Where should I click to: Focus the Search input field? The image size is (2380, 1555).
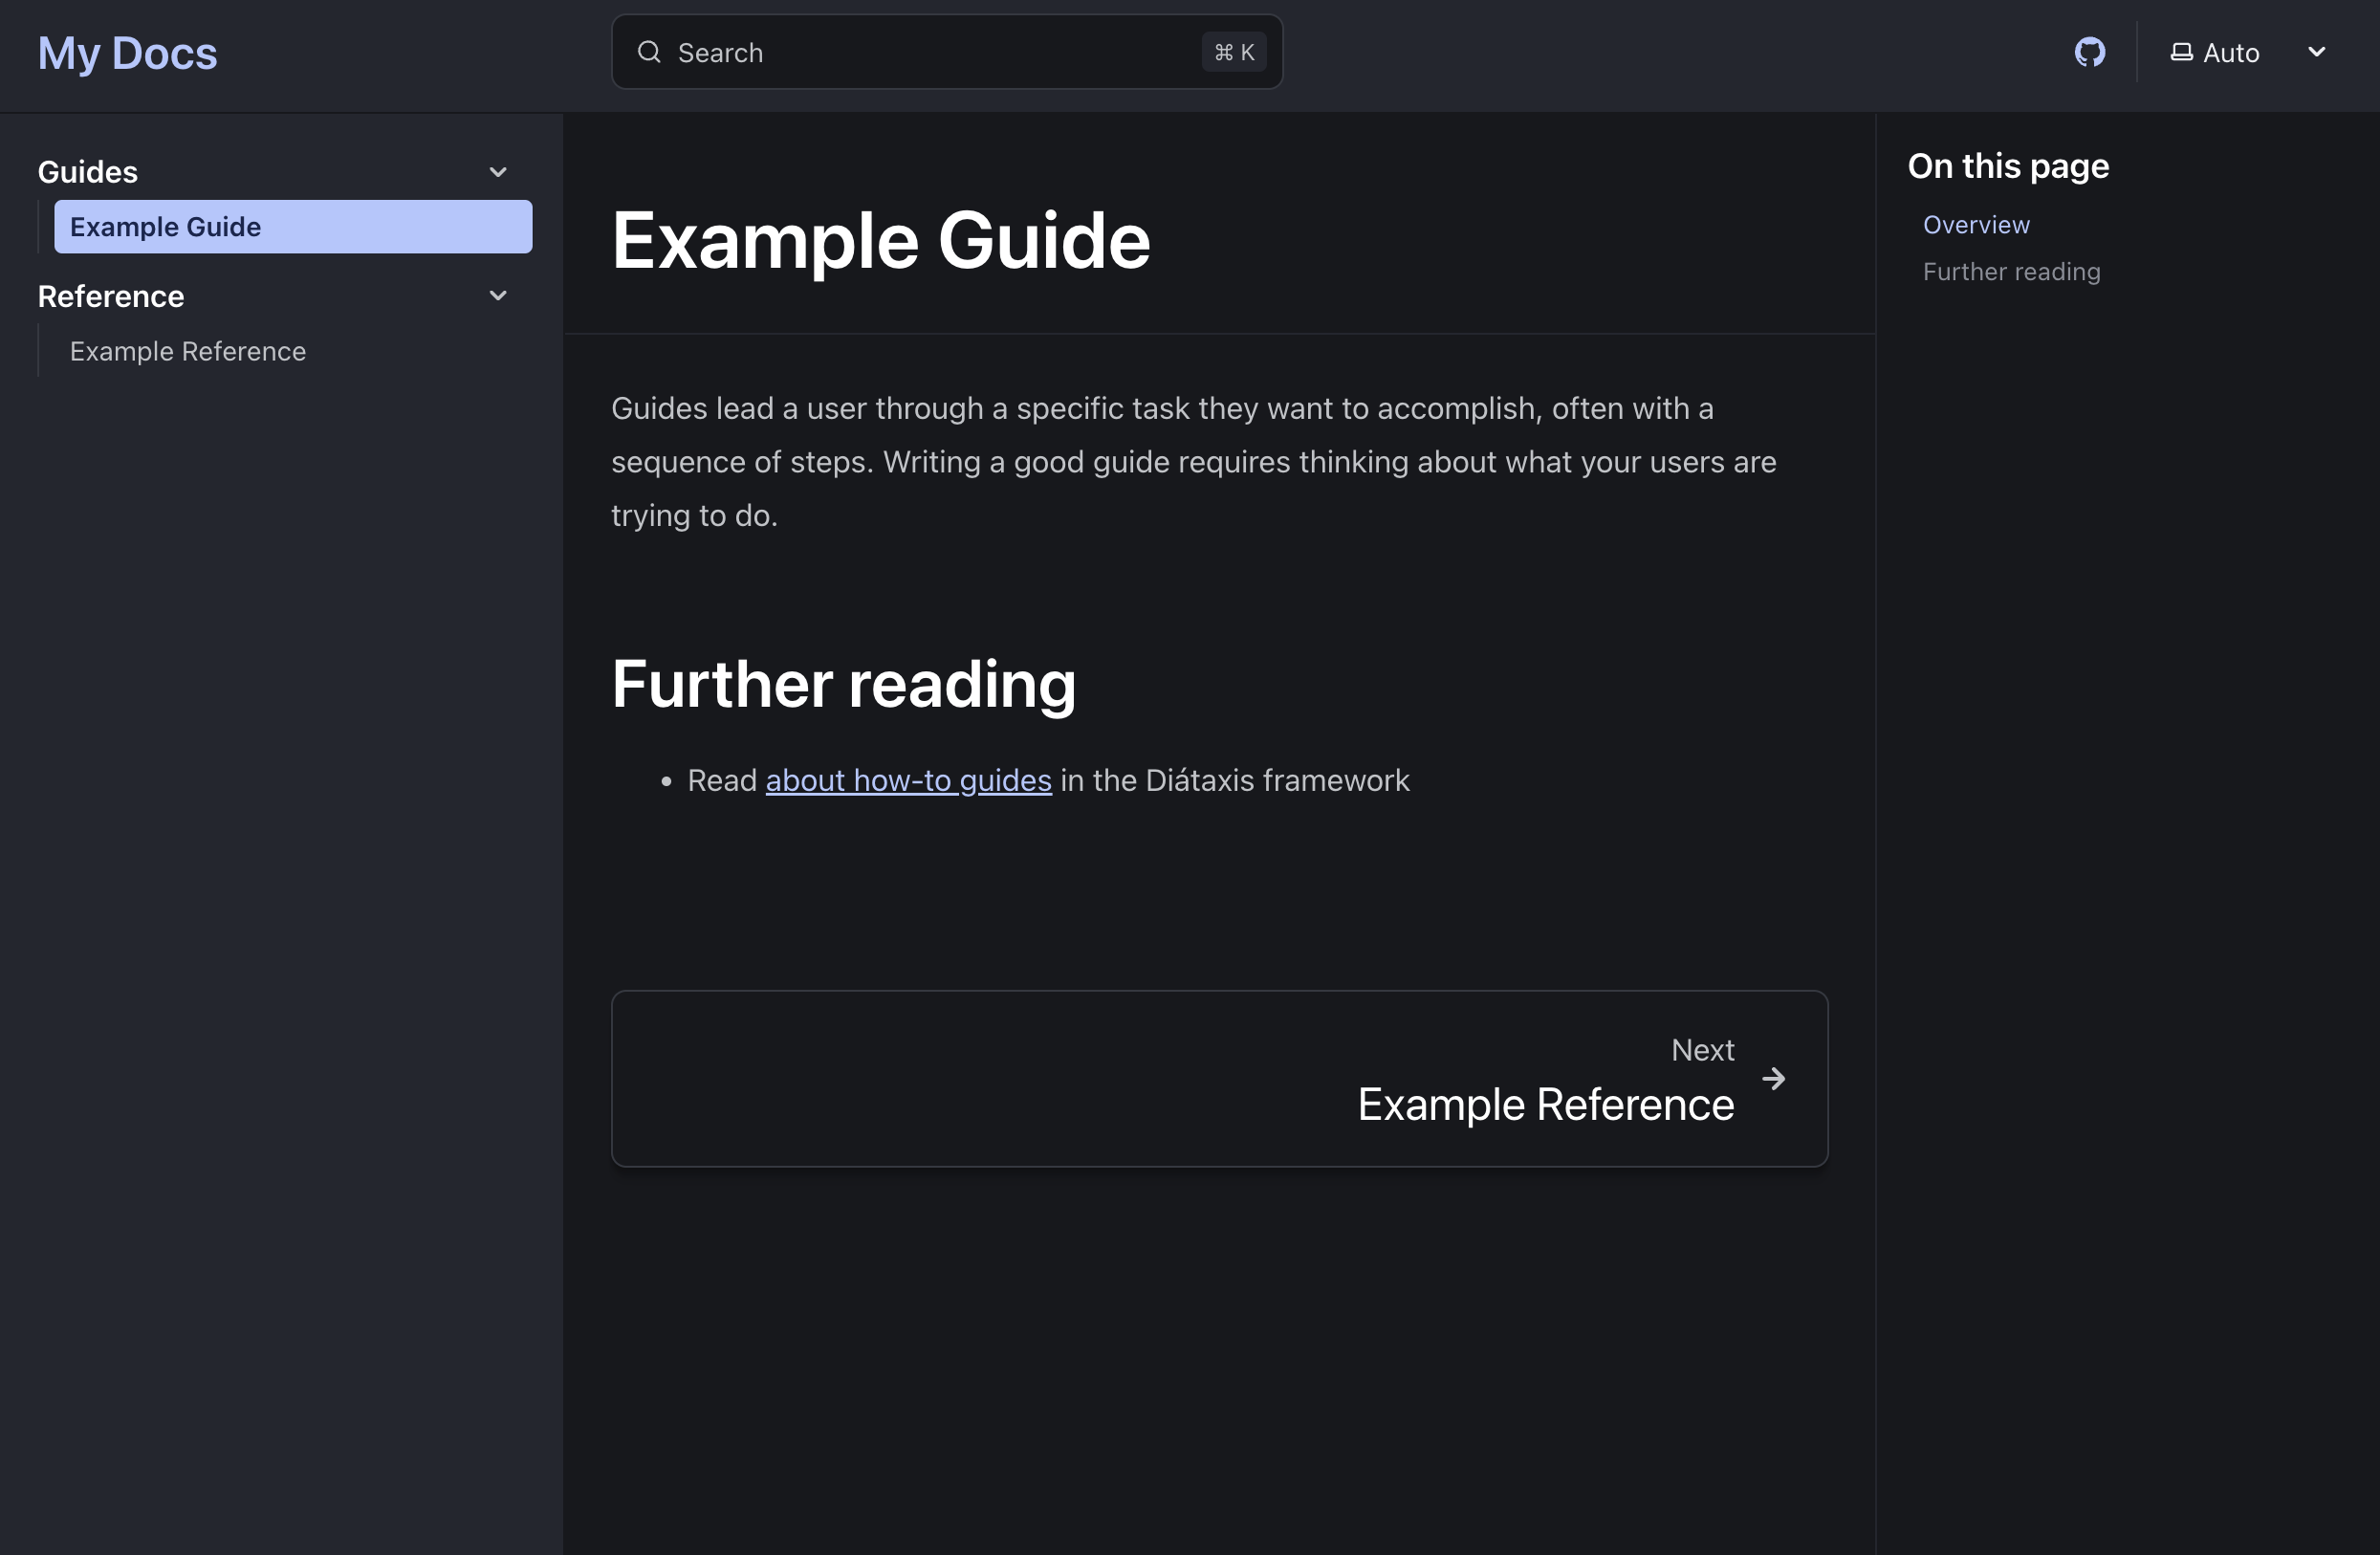(946, 52)
